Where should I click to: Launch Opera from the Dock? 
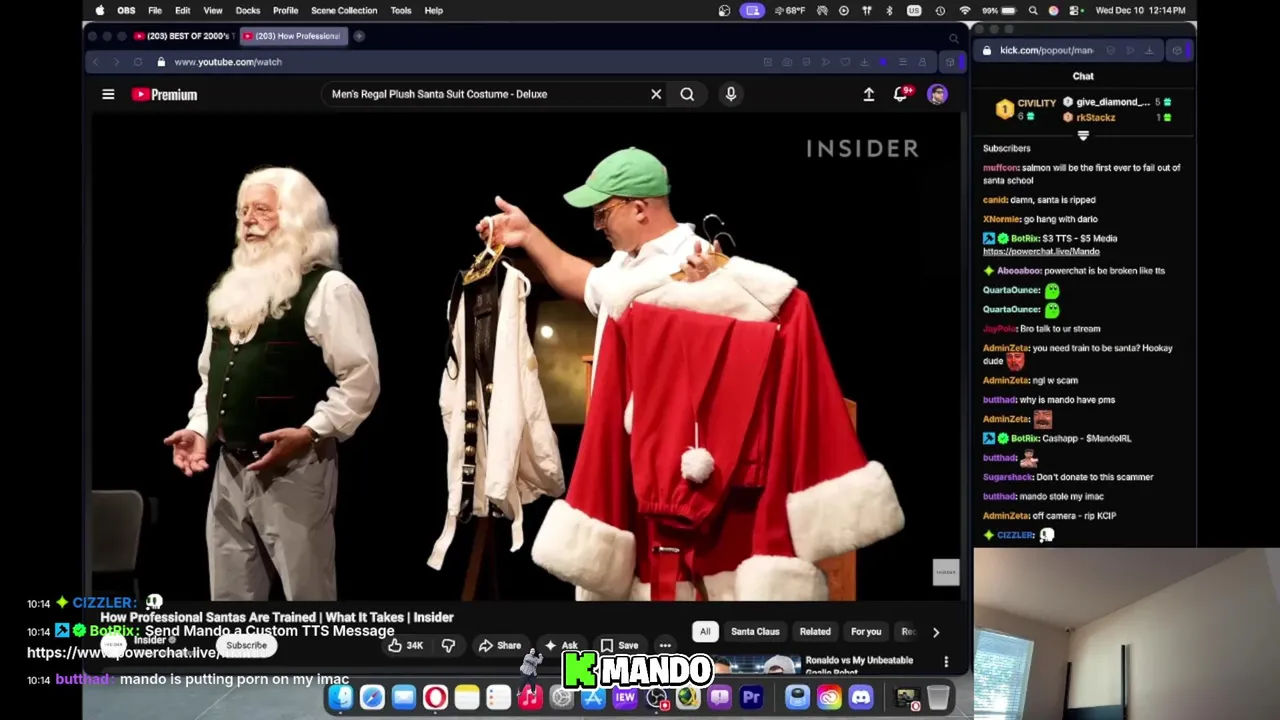tap(435, 697)
